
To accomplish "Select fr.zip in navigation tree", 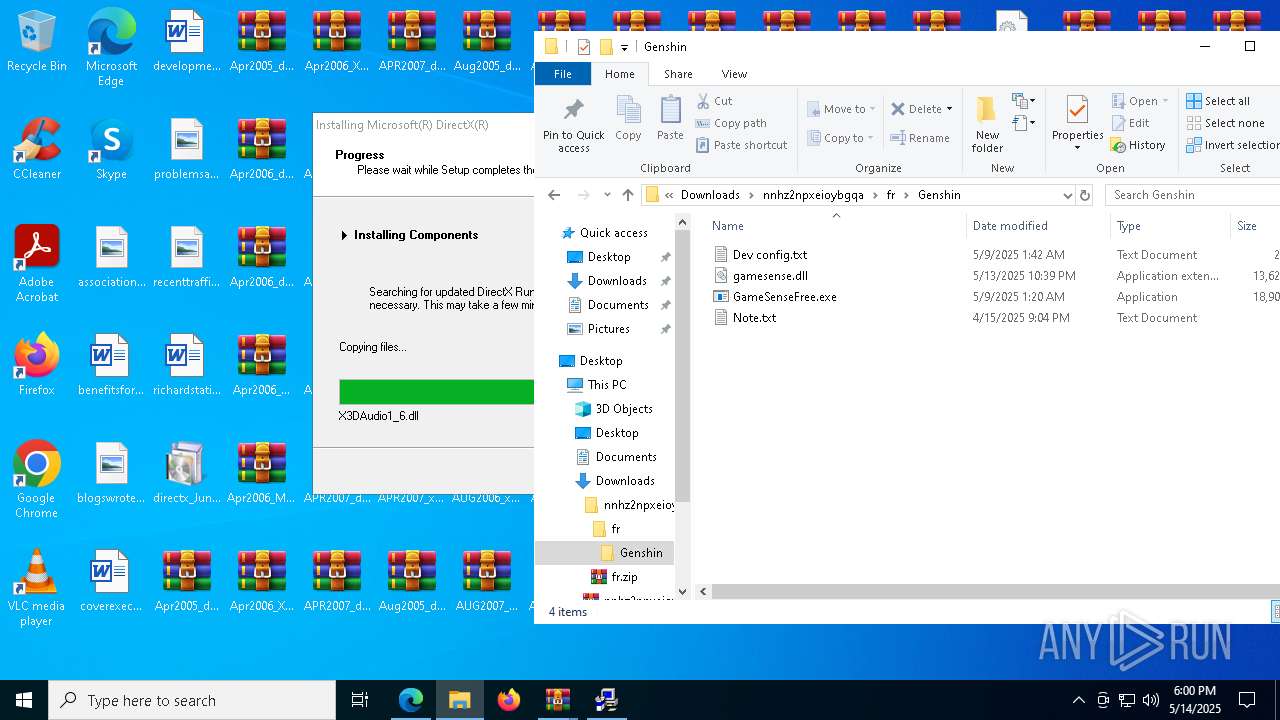I will [624, 577].
